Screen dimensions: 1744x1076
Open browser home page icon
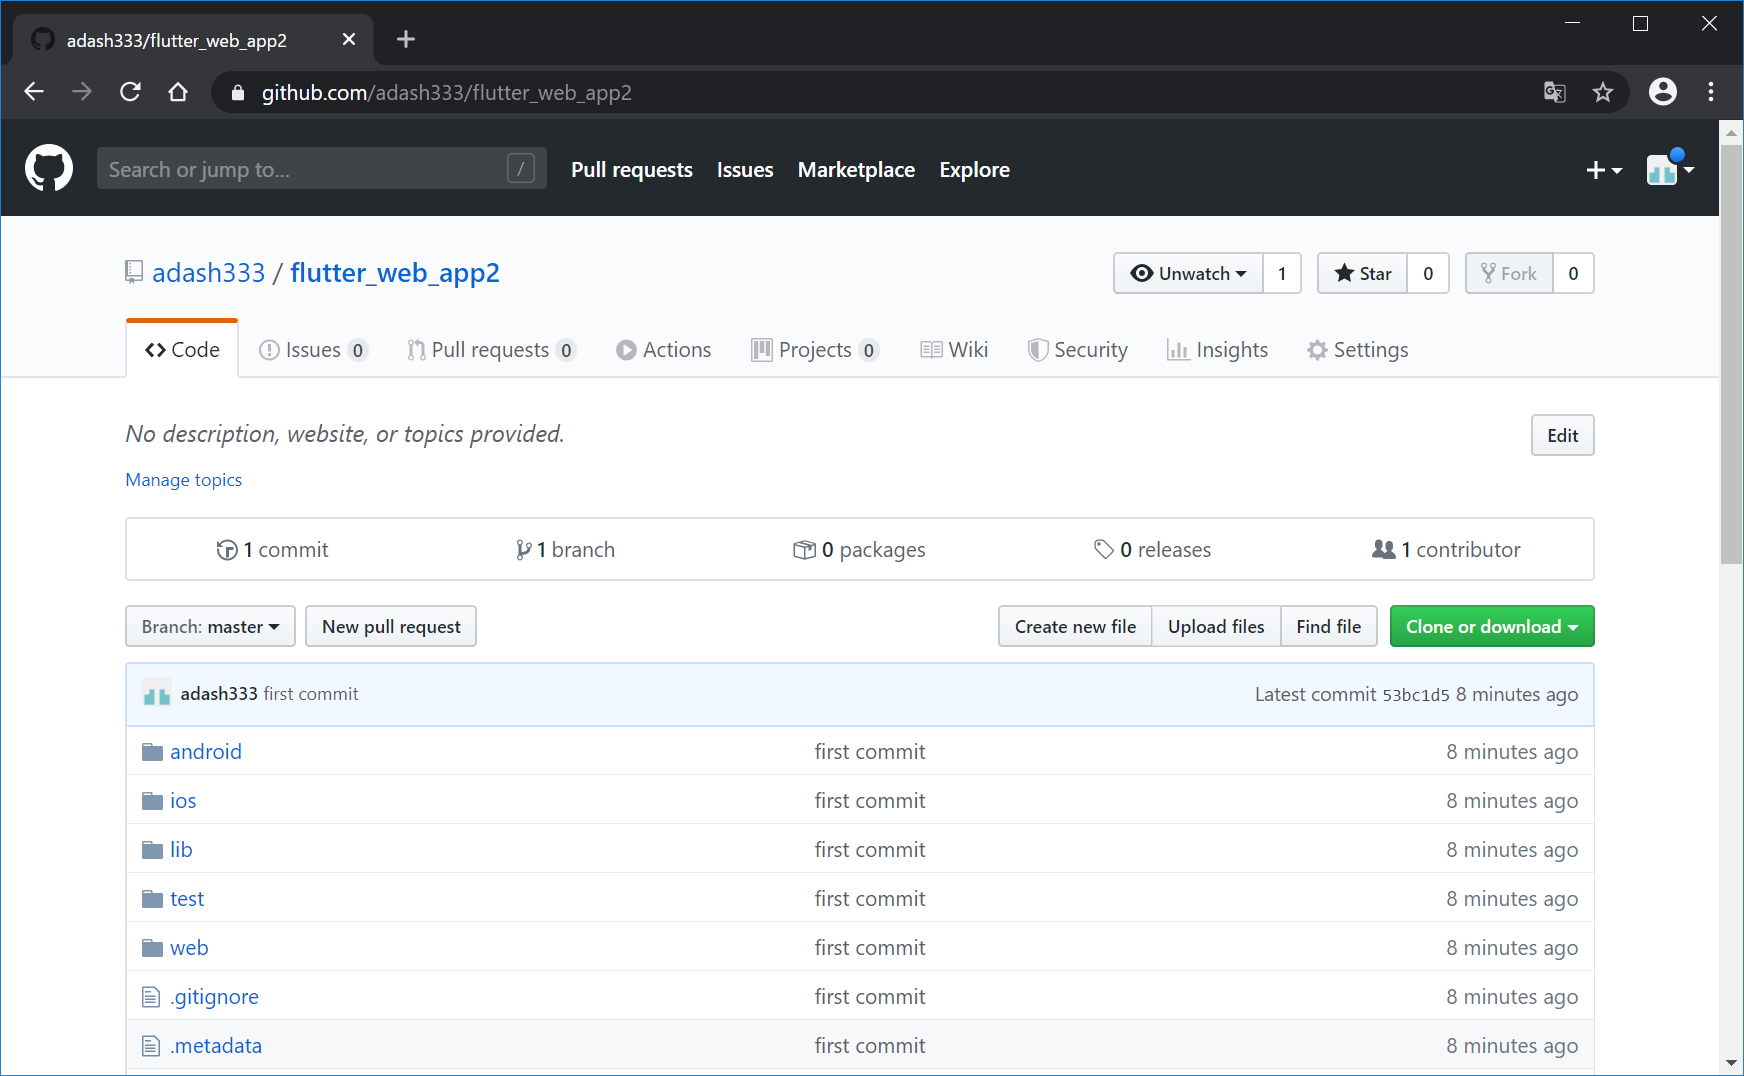pyautogui.click(x=178, y=92)
